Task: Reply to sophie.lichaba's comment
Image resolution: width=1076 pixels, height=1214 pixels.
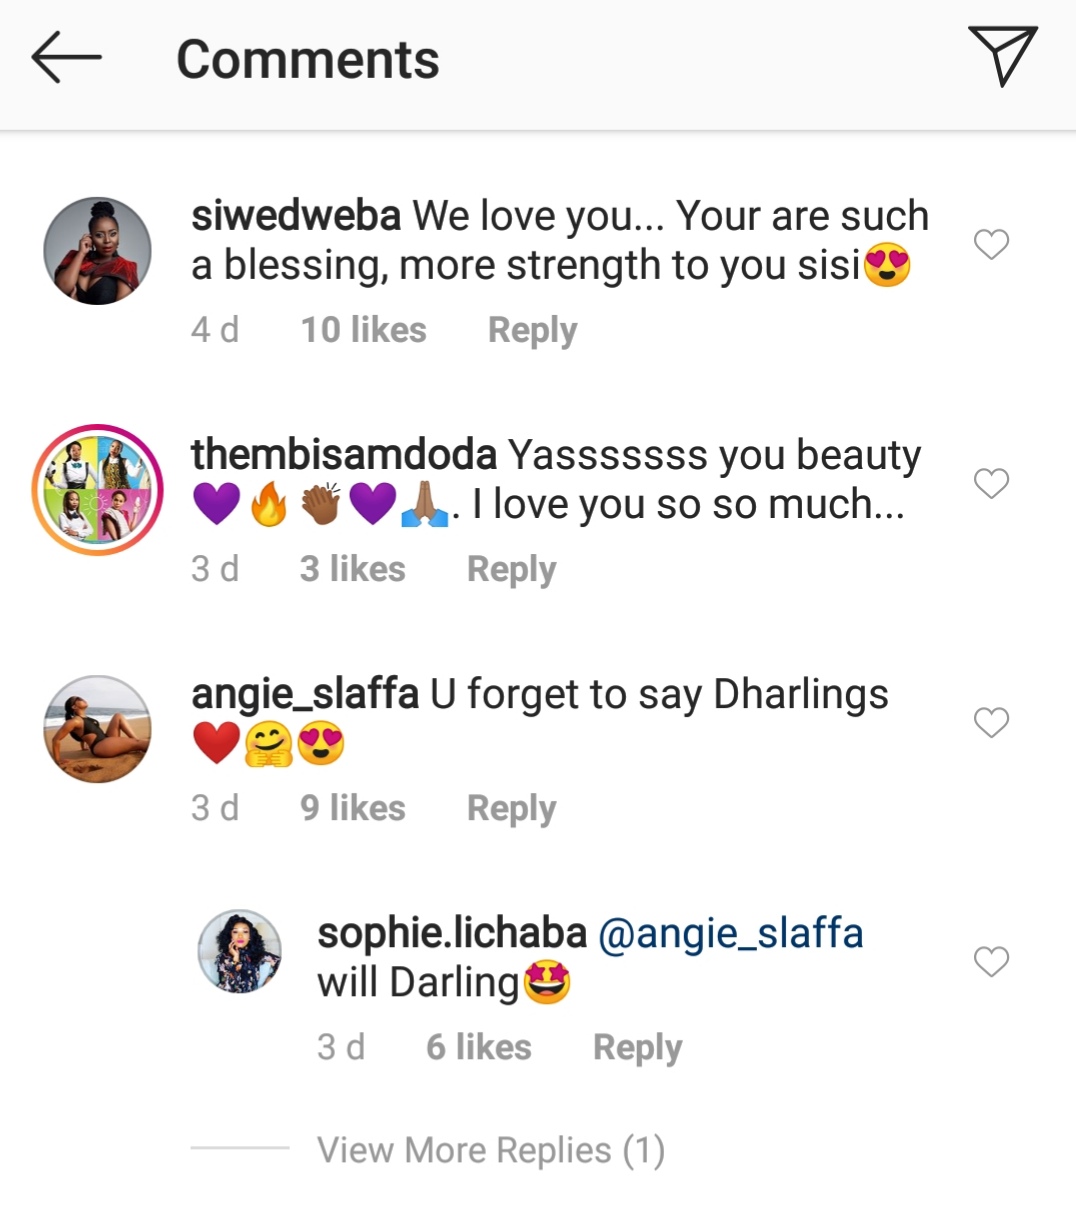Action: tap(637, 1047)
